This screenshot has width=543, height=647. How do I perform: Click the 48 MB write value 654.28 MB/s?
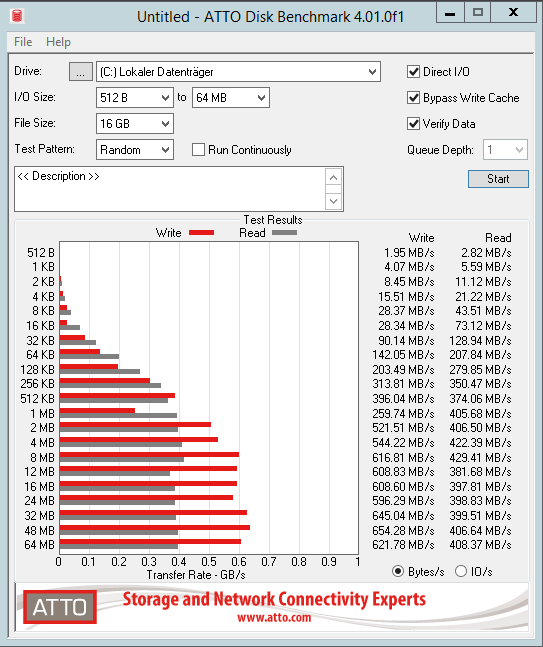point(403,530)
